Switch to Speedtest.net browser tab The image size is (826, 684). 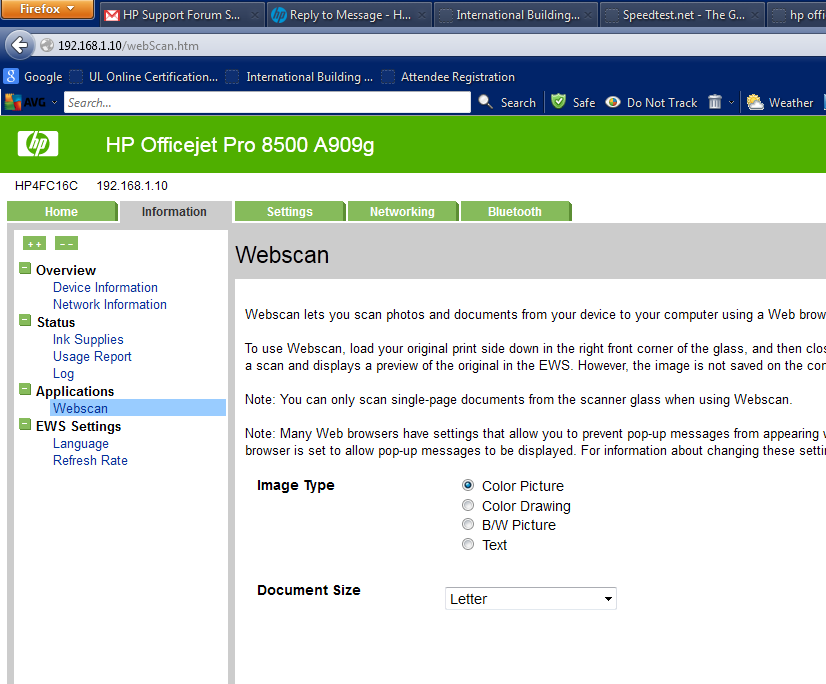pyautogui.click(x=683, y=15)
